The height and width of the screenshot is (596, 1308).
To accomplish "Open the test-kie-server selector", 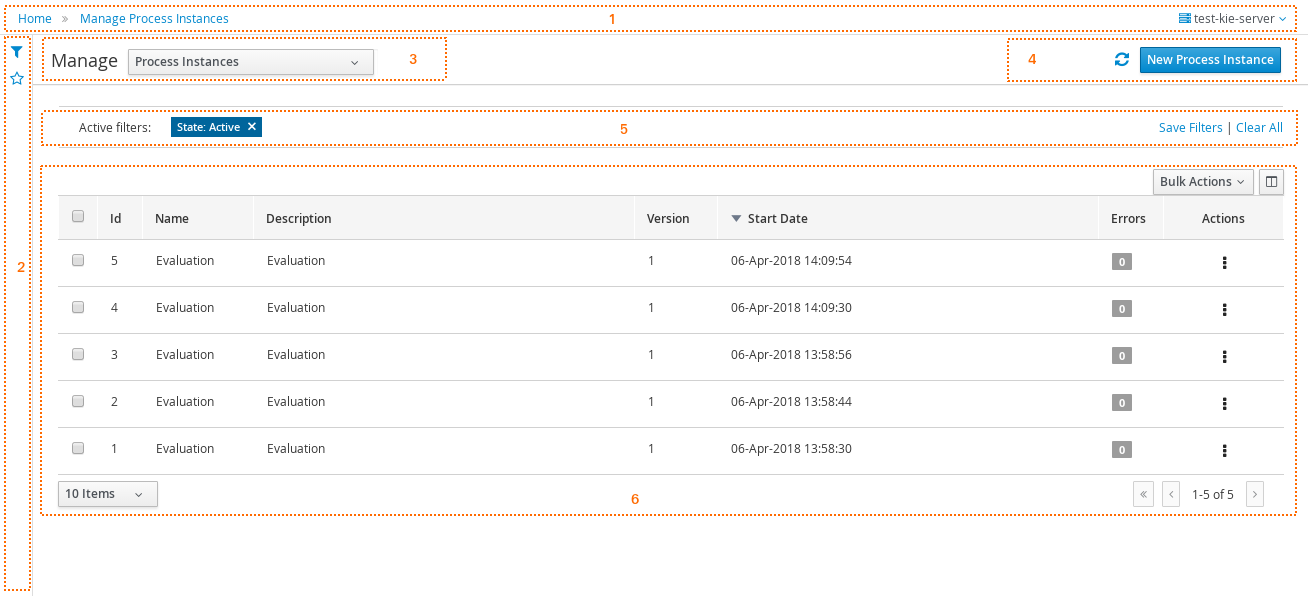I will click(1232, 18).
